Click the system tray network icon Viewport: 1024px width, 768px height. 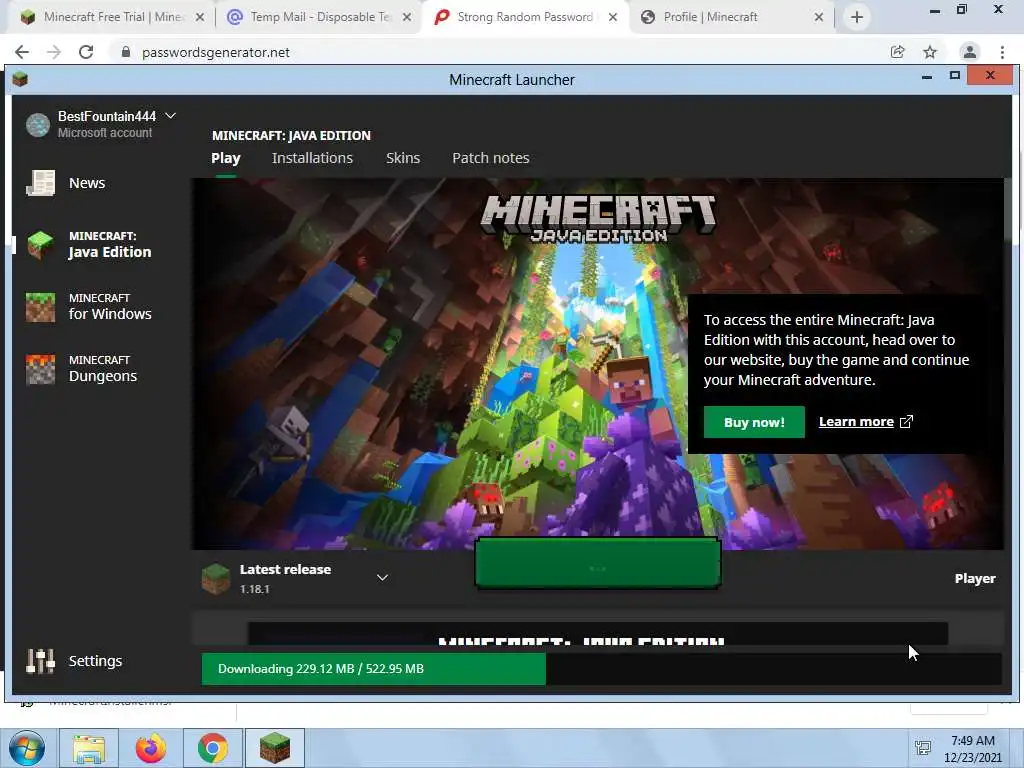(923, 748)
